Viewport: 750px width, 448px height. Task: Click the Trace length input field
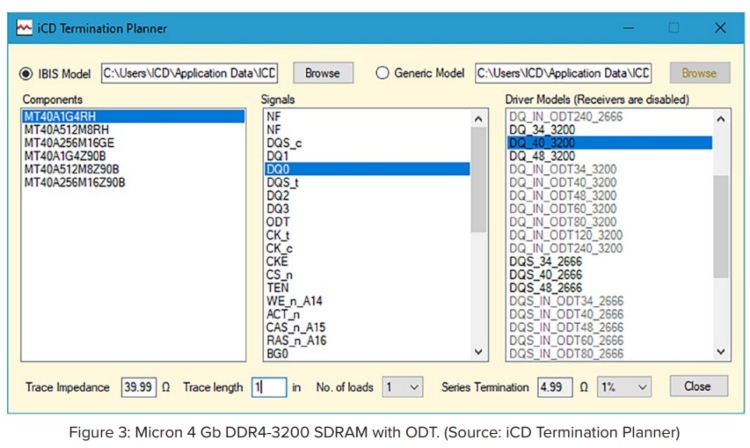point(269,387)
